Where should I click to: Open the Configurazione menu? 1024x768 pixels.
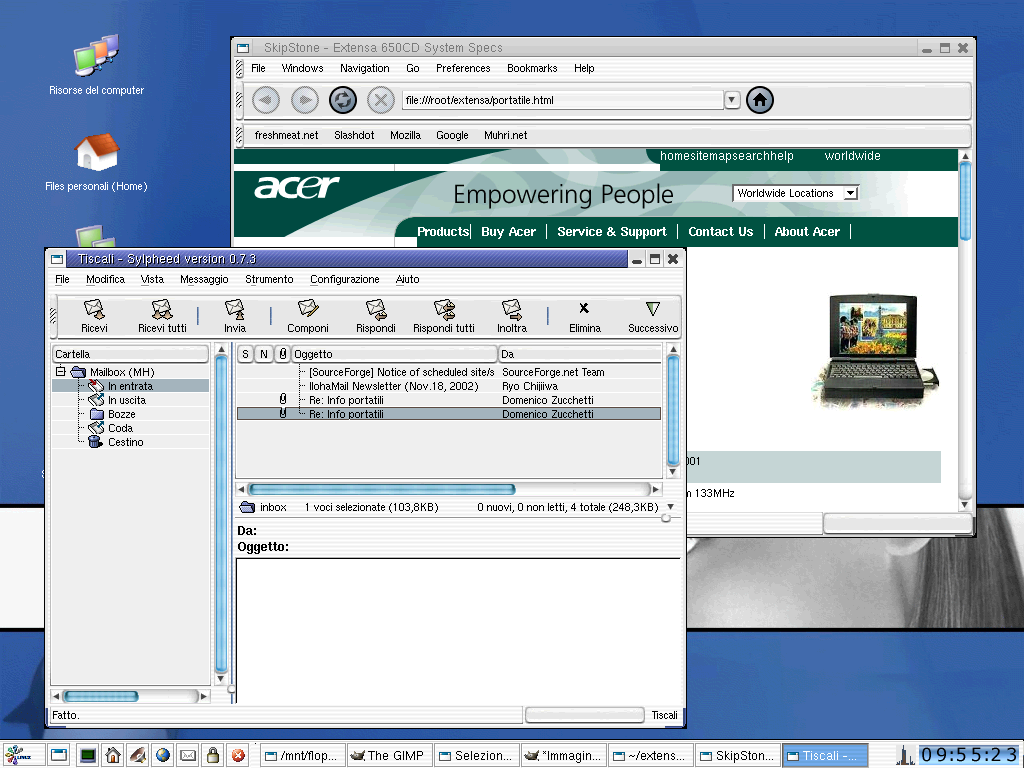344,279
